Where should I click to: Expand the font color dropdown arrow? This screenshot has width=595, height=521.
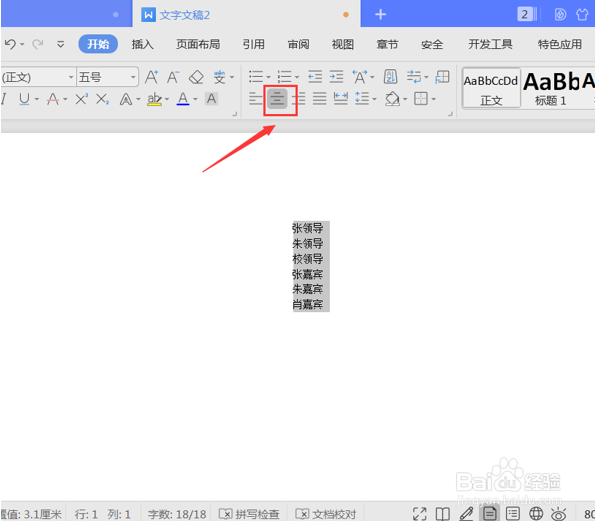pyautogui.click(x=195, y=99)
